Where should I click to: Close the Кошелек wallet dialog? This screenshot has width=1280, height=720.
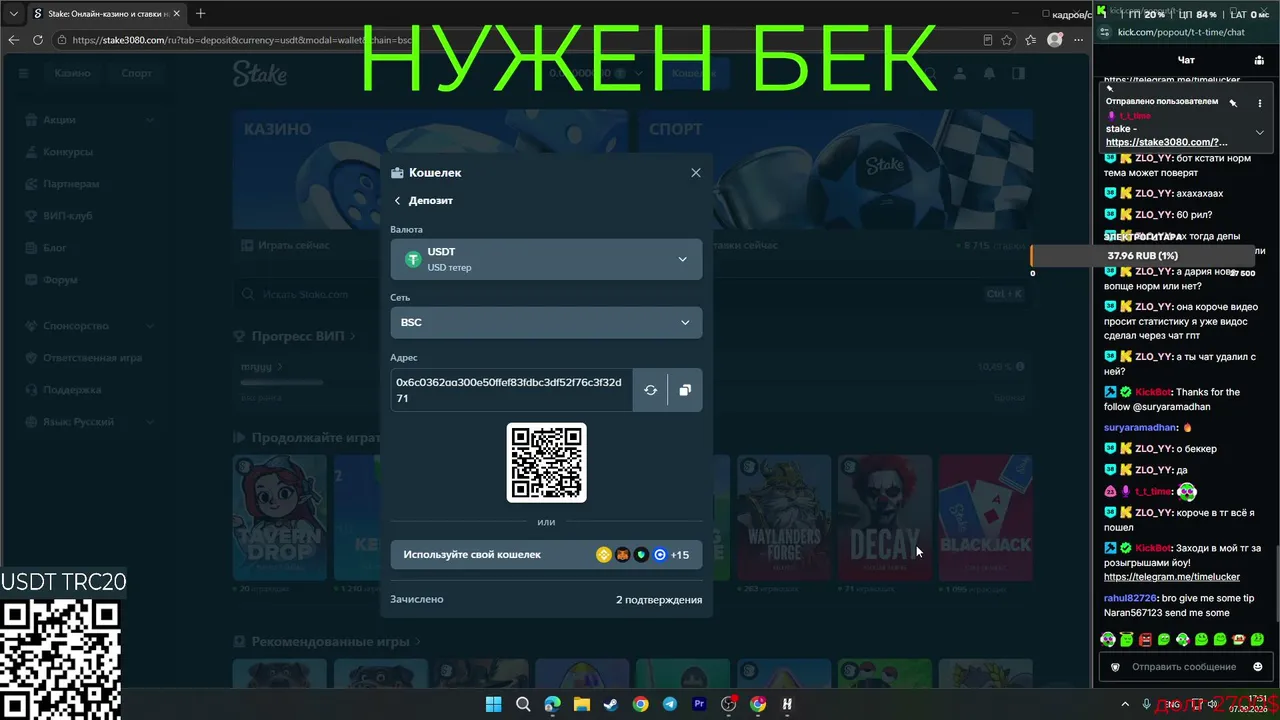click(x=696, y=173)
